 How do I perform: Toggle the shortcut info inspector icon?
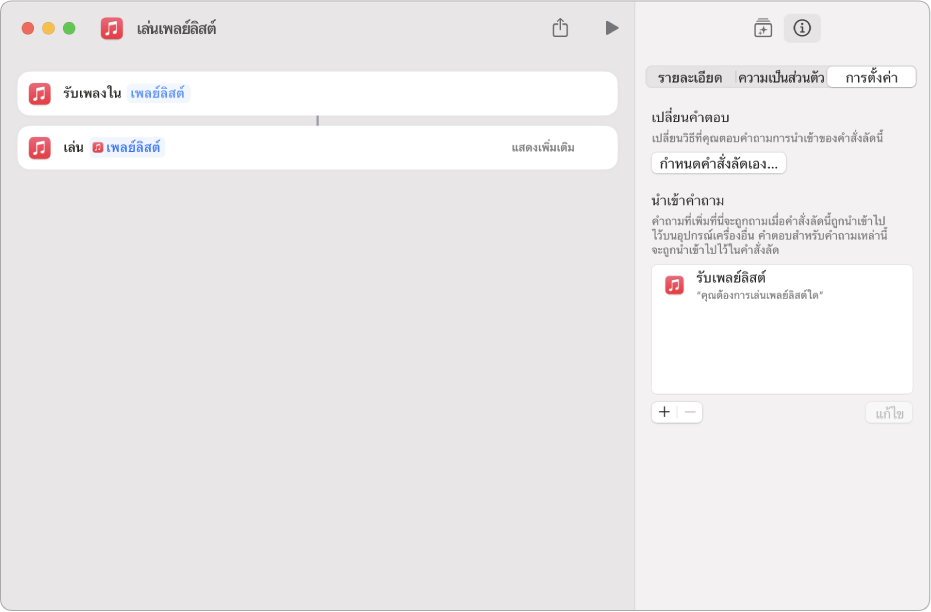click(x=802, y=28)
